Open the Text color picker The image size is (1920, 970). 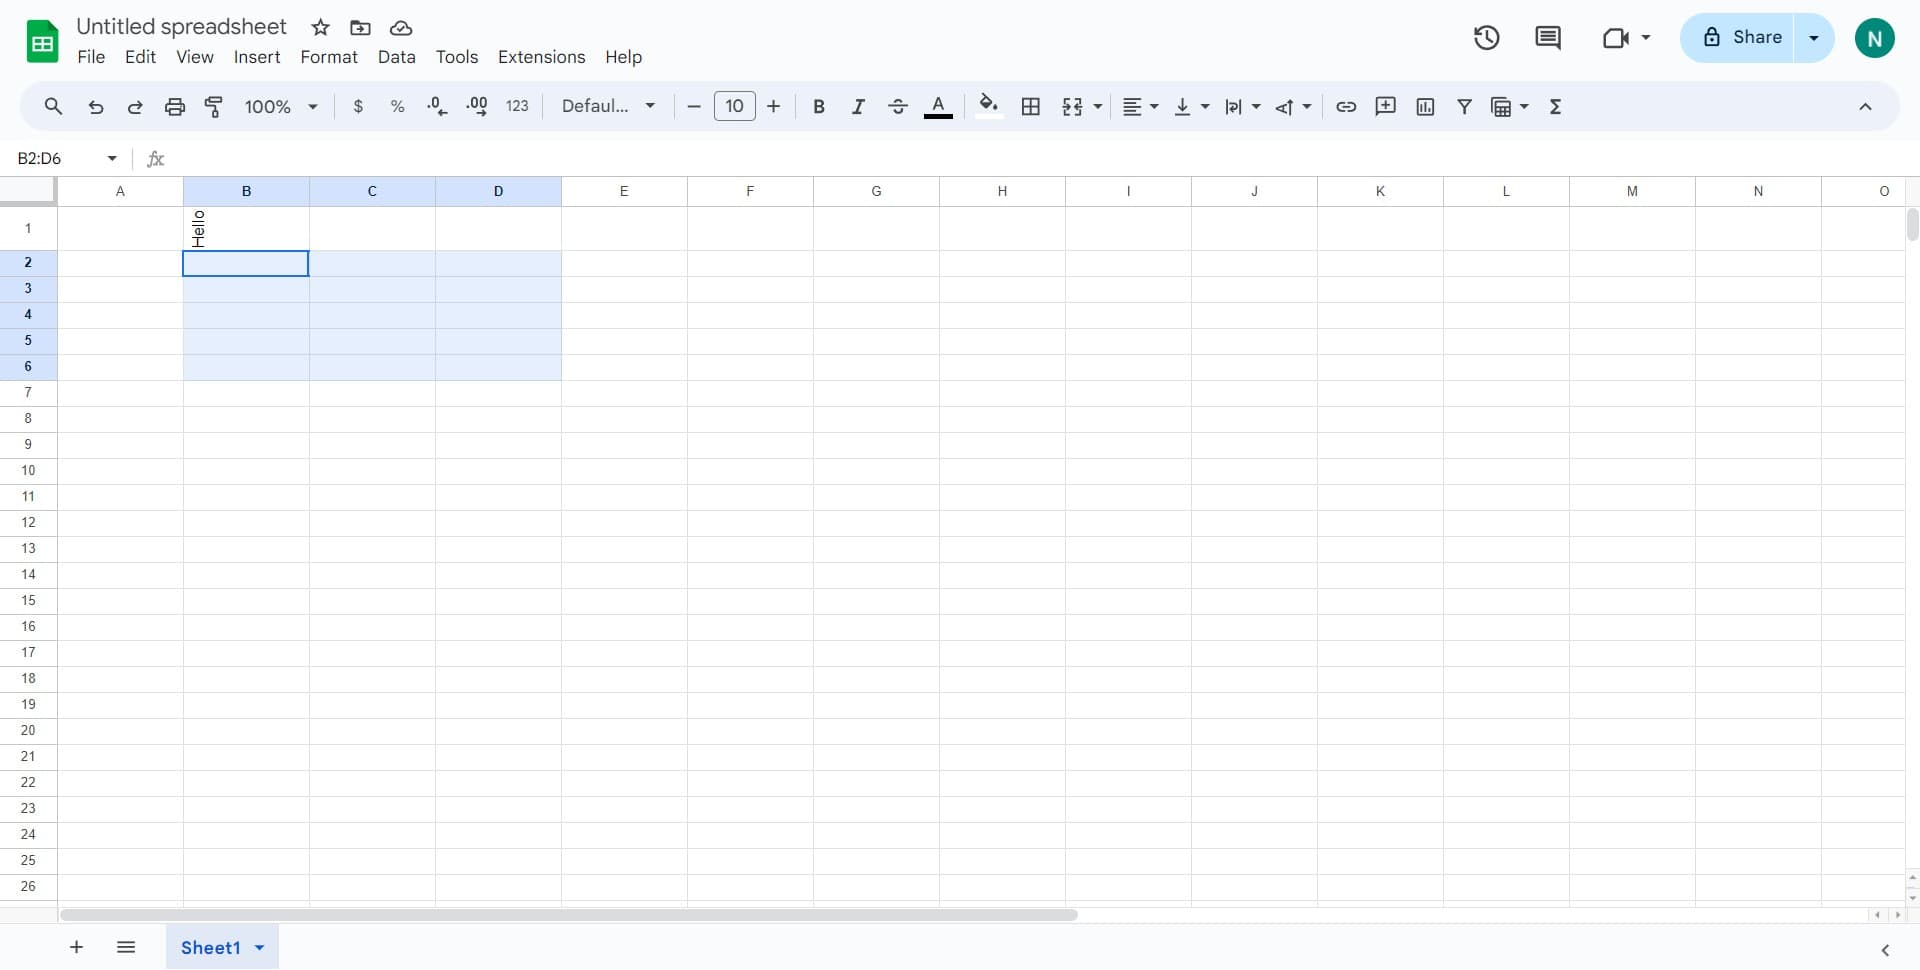[x=938, y=106]
